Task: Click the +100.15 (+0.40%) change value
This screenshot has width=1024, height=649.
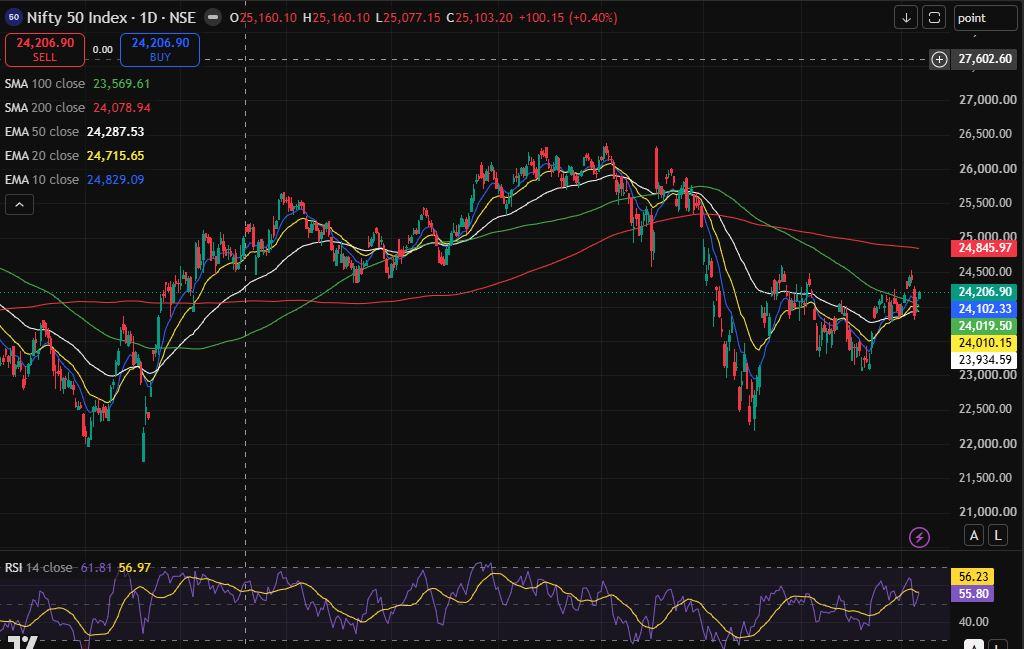Action: pos(568,18)
